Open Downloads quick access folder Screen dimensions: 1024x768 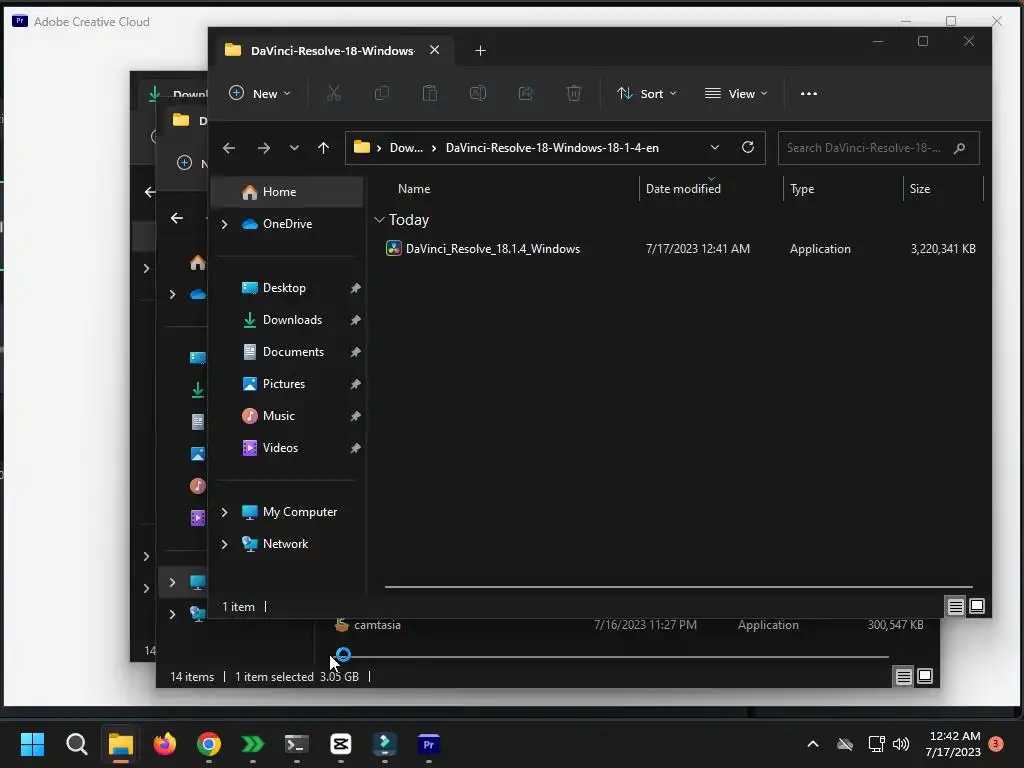pyautogui.click(x=291, y=320)
